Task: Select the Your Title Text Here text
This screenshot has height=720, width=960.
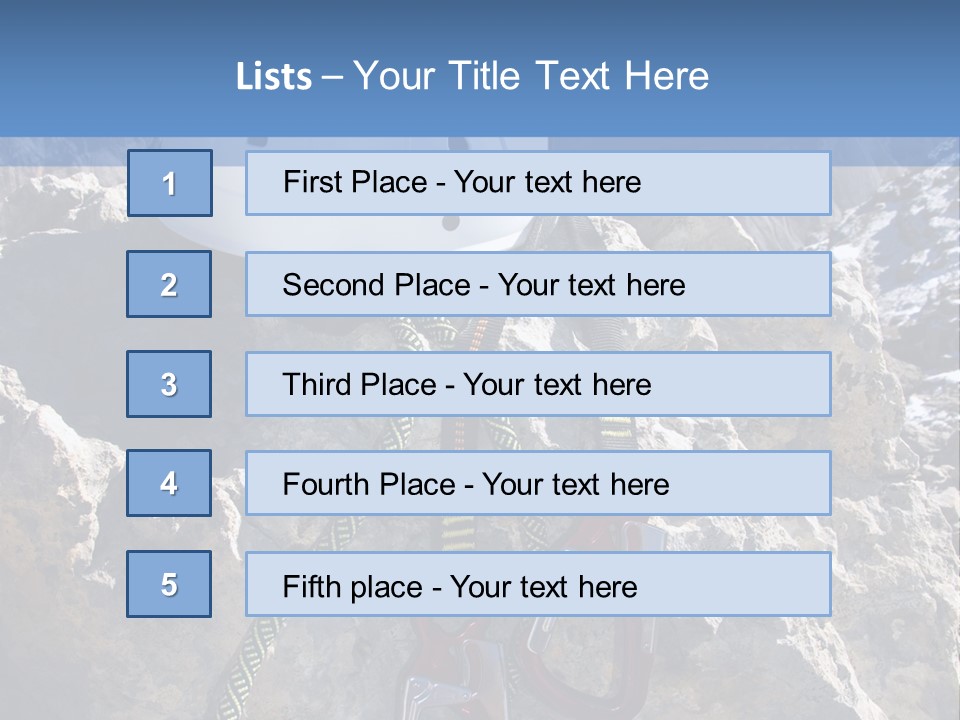Action: pyautogui.click(x=531, y=76)
